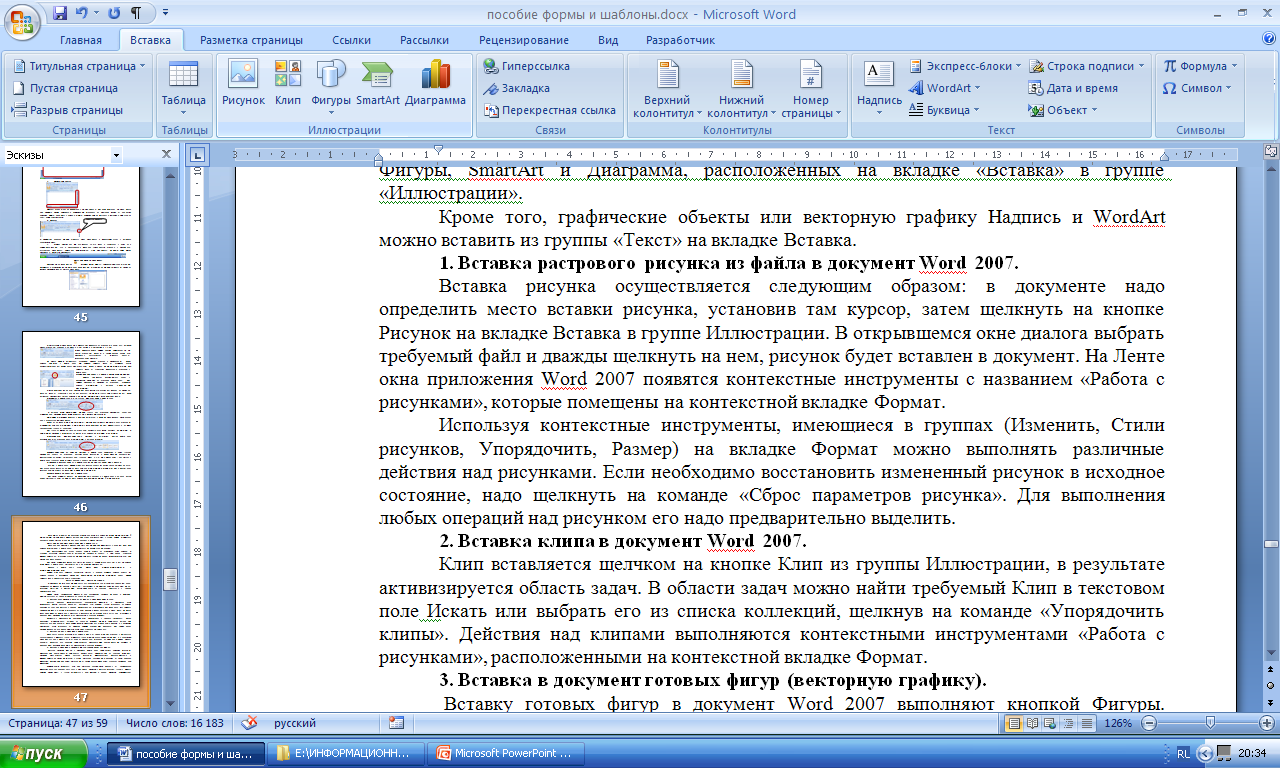Insert a picture with Рисунок

point(243,84)
